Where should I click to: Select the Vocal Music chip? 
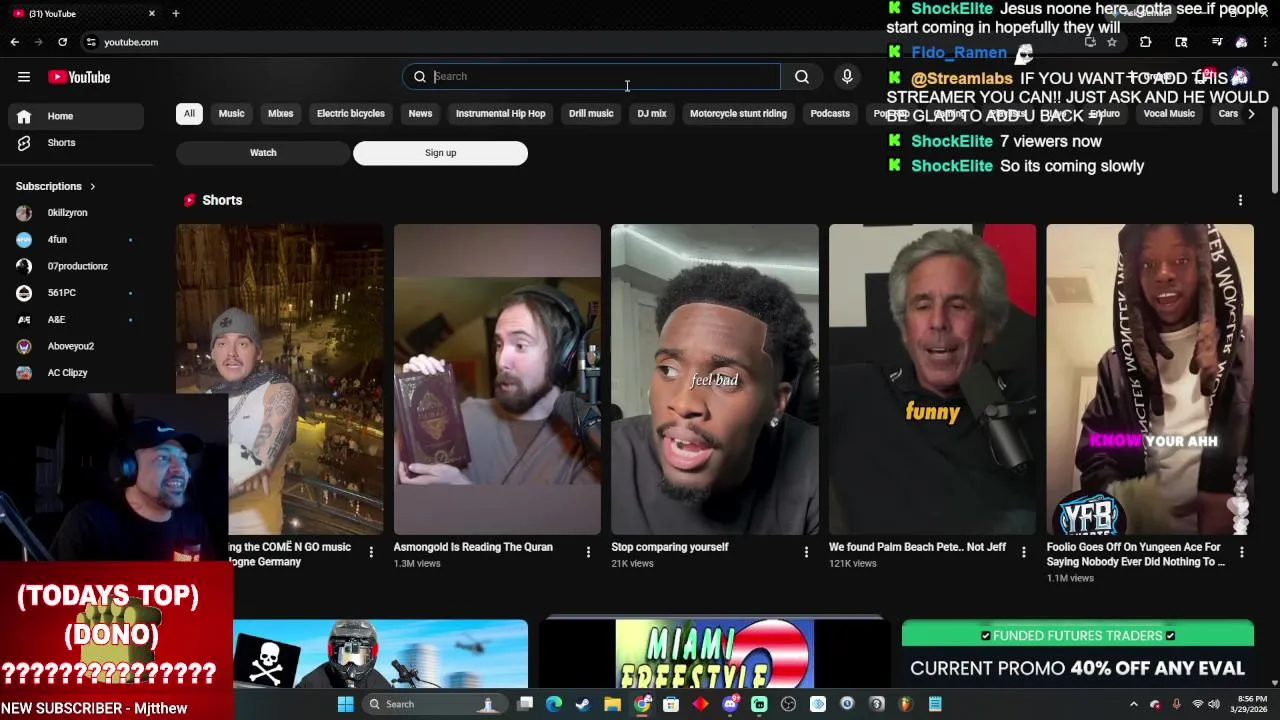click(x=1169, y=114)
